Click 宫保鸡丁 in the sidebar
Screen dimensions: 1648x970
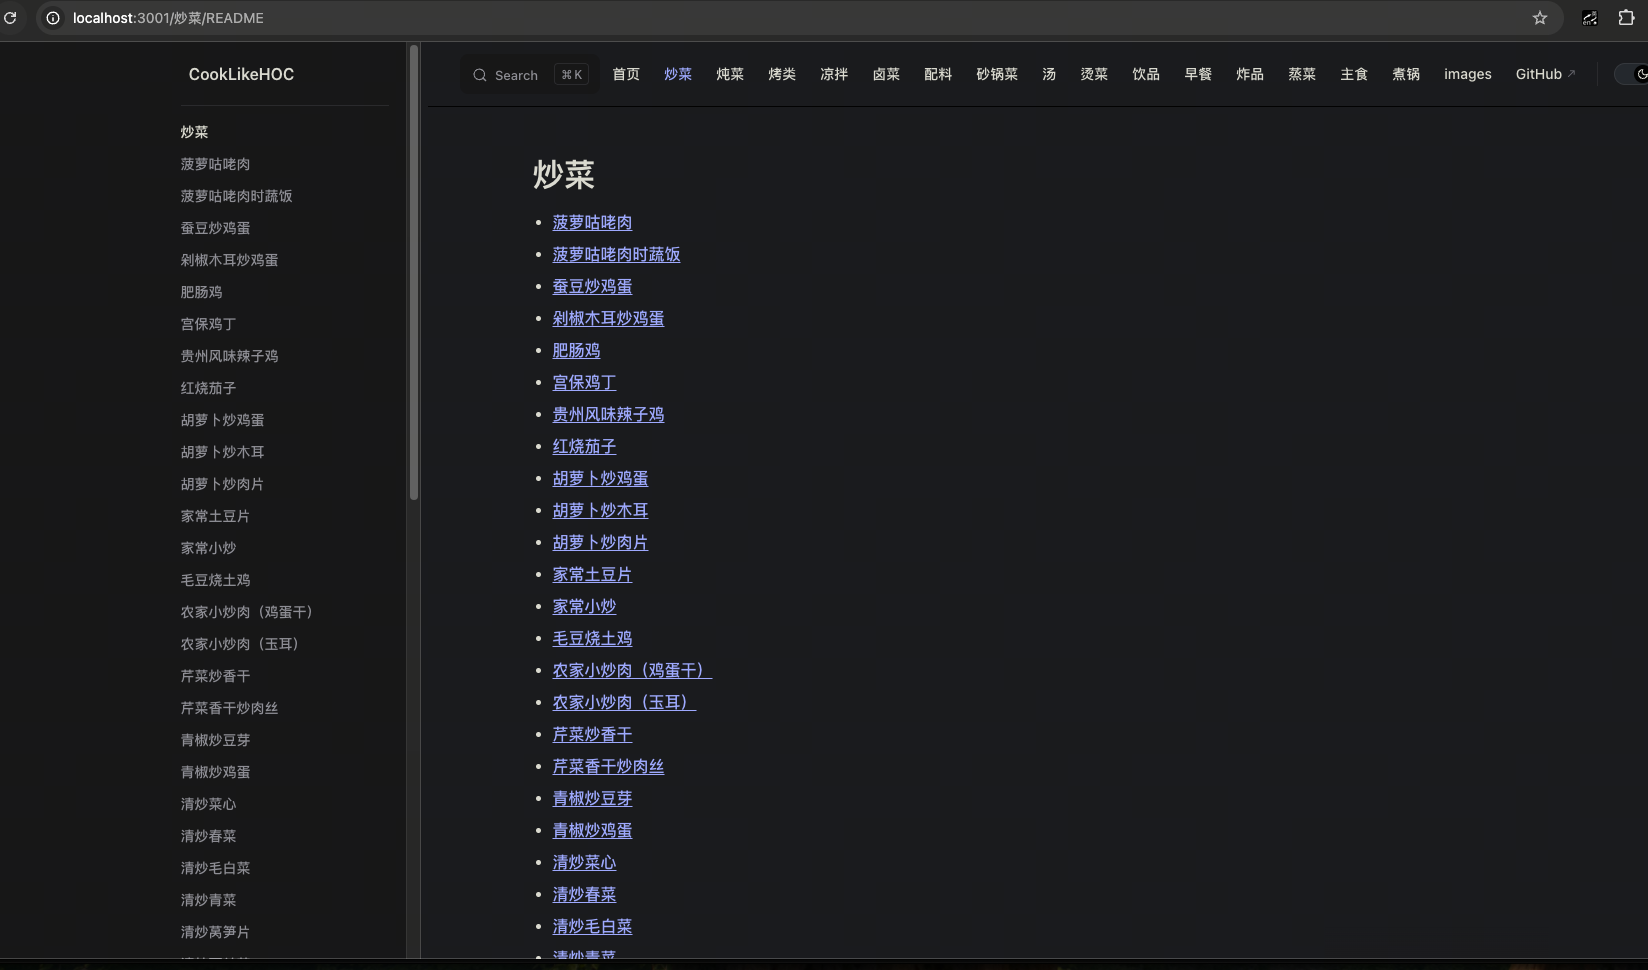pyautogui.click(x=207, y=324)
